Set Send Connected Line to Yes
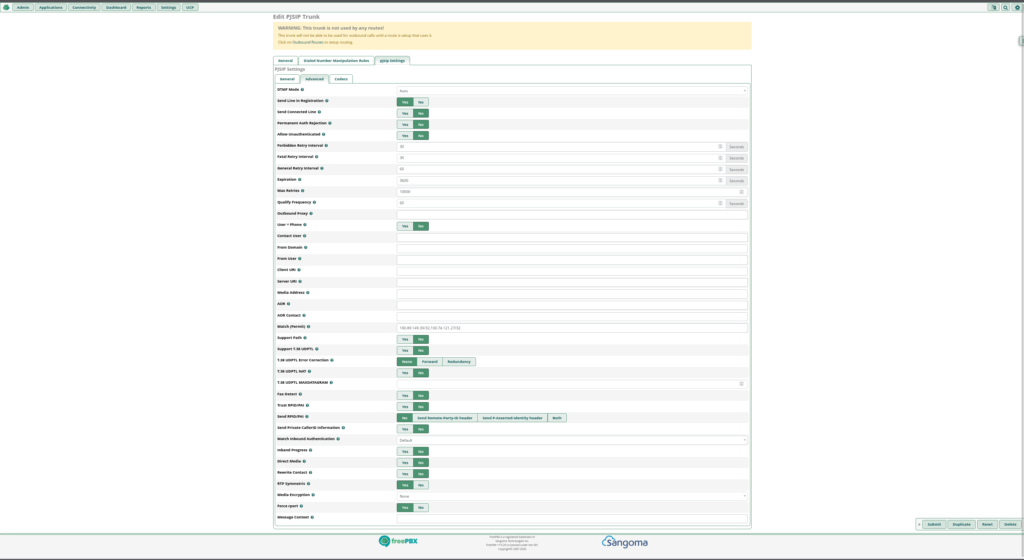Image resolution: width=1024 pixels, height=560 pixels. click(406, 113)
